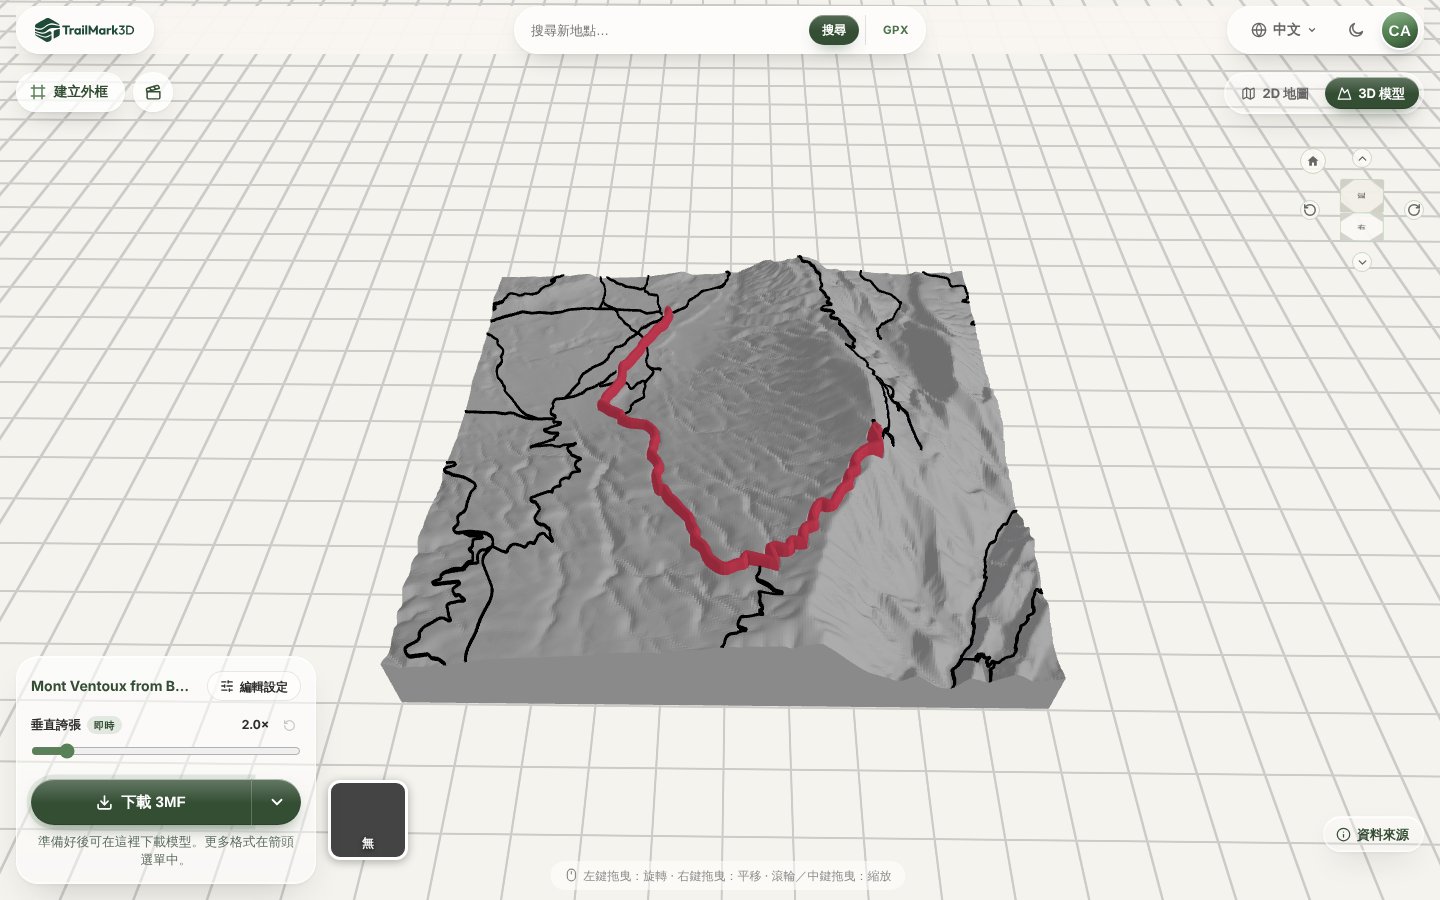Click the 即時 badge beside 垂直誇張
This screenshot has width=1440, height=900.
pos(104,725)
